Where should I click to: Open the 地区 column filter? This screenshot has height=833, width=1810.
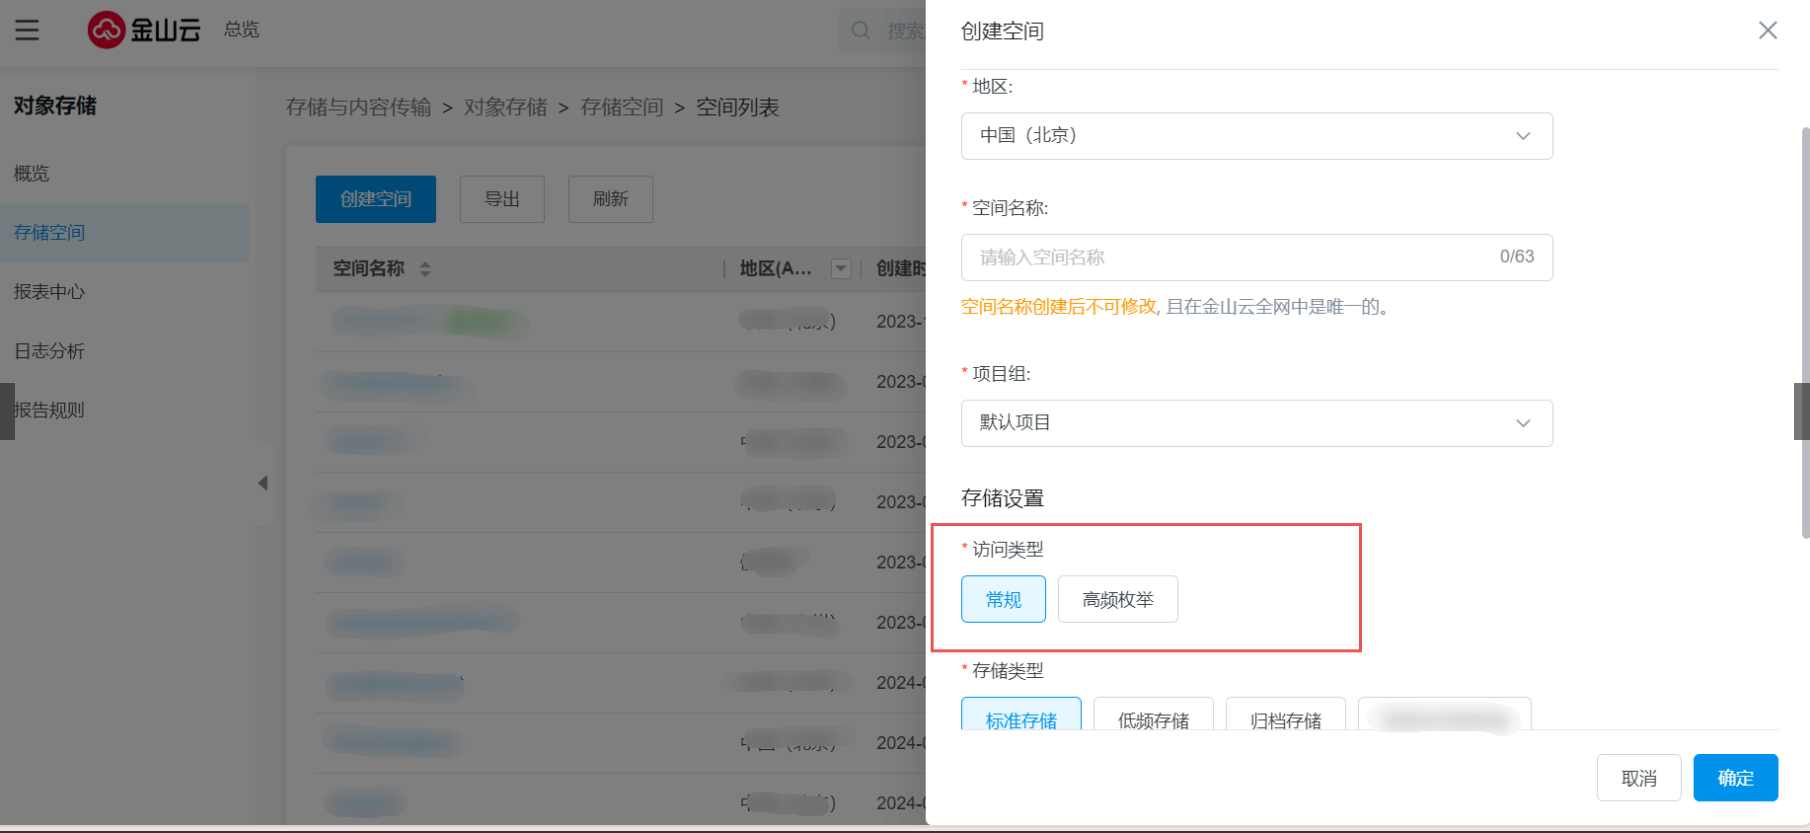(841, 269)
